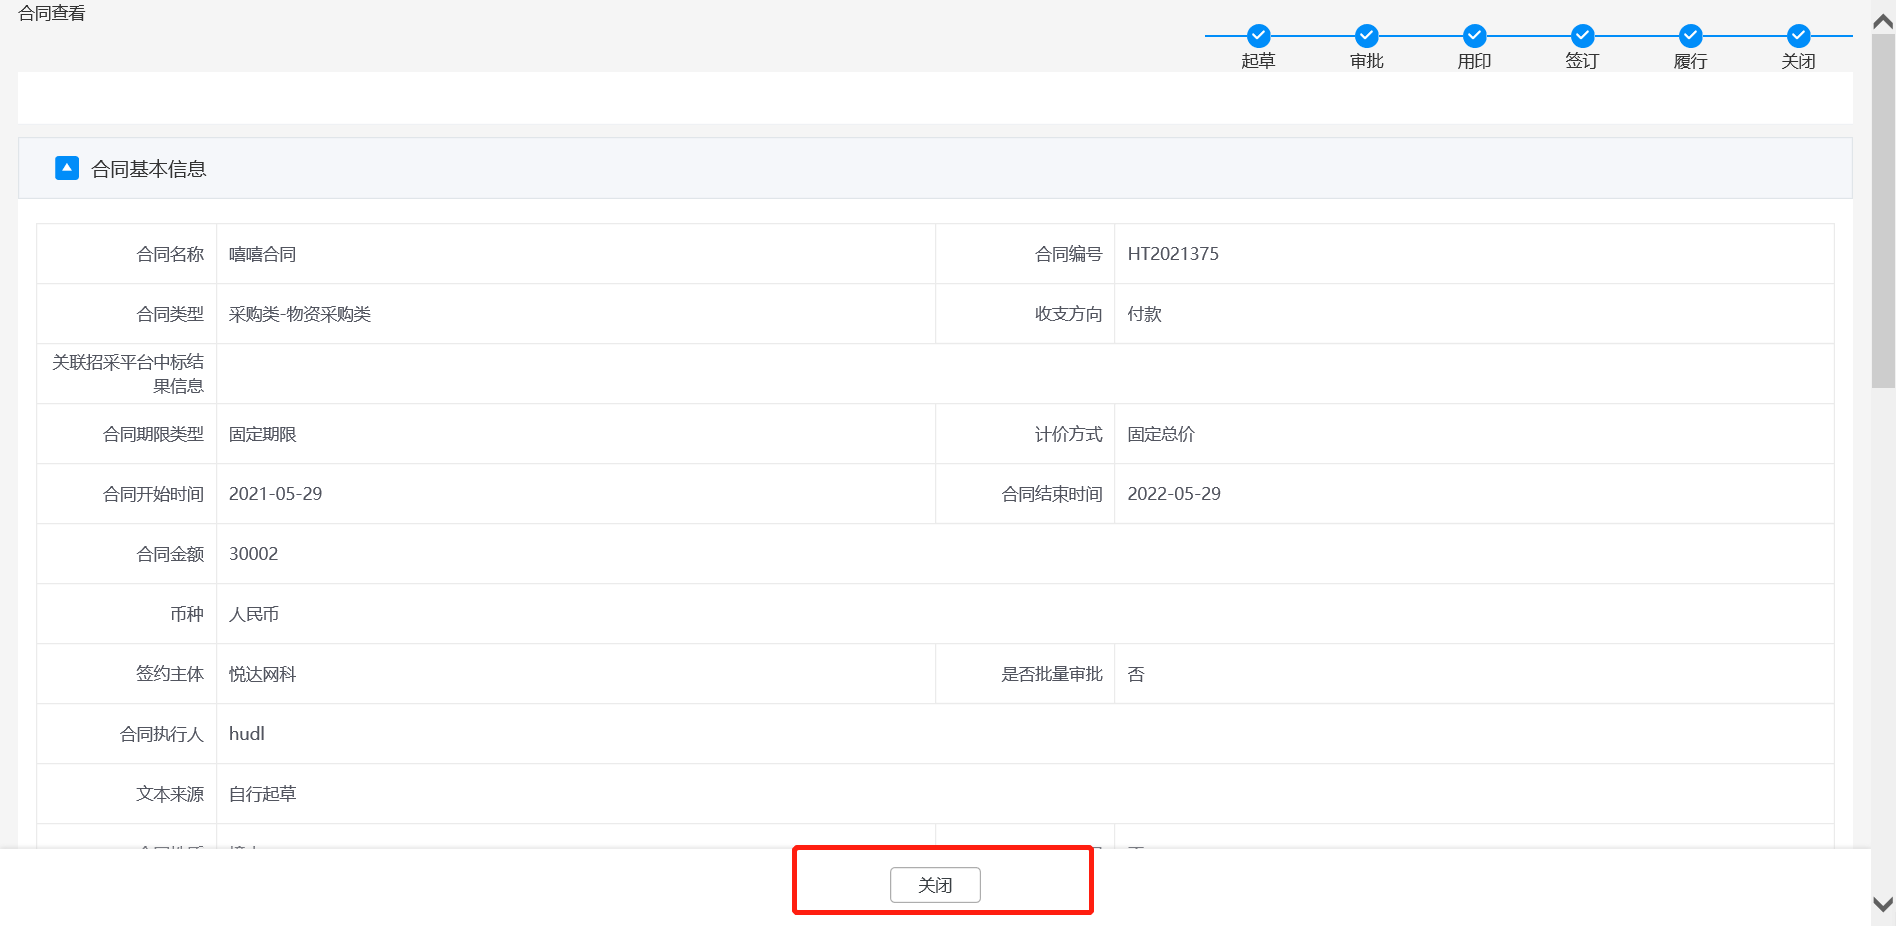
Task: Click the scrollbar up arrow
Action: tap(1883, 21)
